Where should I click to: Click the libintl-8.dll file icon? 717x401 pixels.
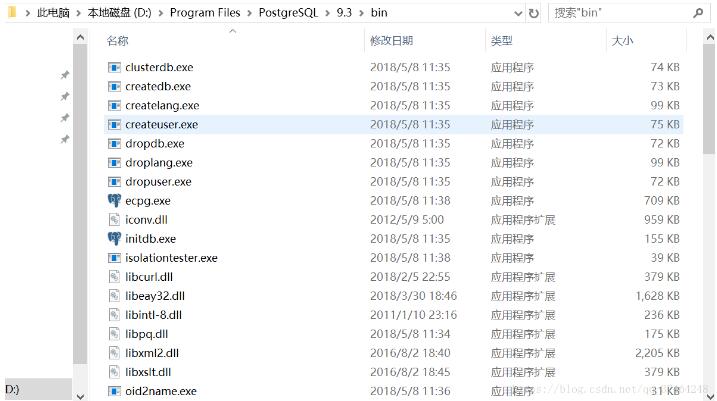114,315
